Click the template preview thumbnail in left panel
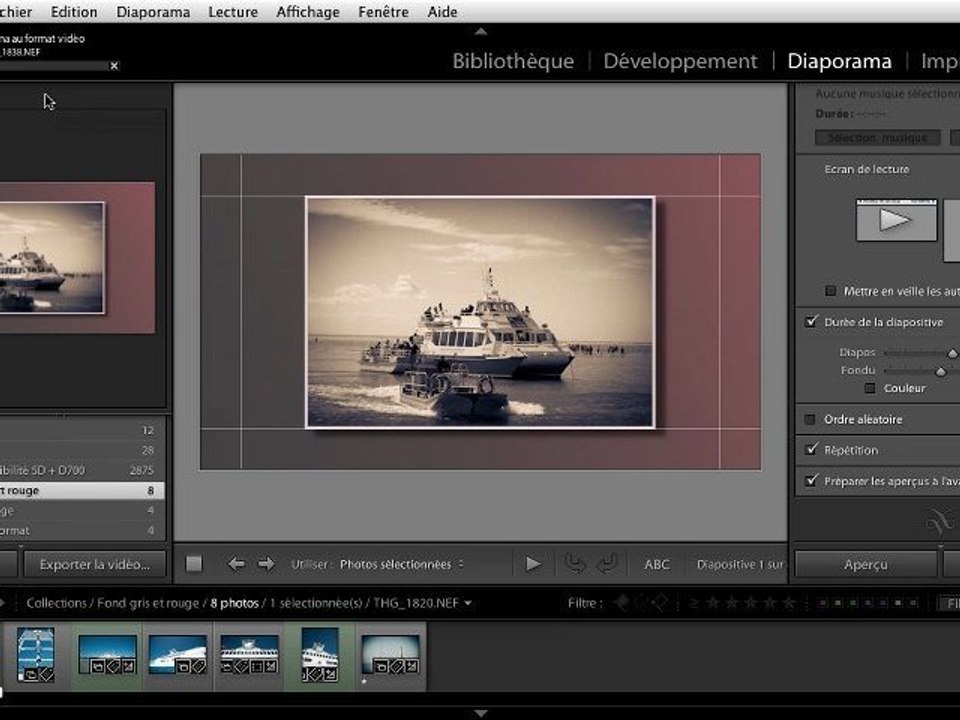Viewport: 960px width, 720px height. [77, 258]
